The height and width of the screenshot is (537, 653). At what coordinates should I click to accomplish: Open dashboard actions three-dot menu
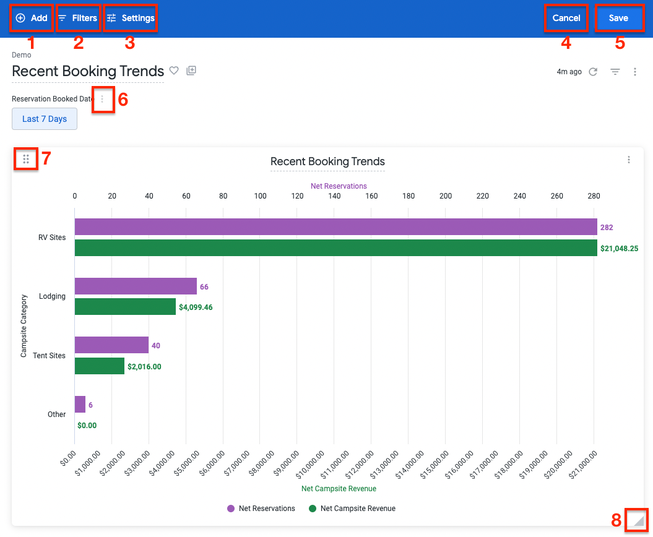pyautogui.click(x=635, y=72)
